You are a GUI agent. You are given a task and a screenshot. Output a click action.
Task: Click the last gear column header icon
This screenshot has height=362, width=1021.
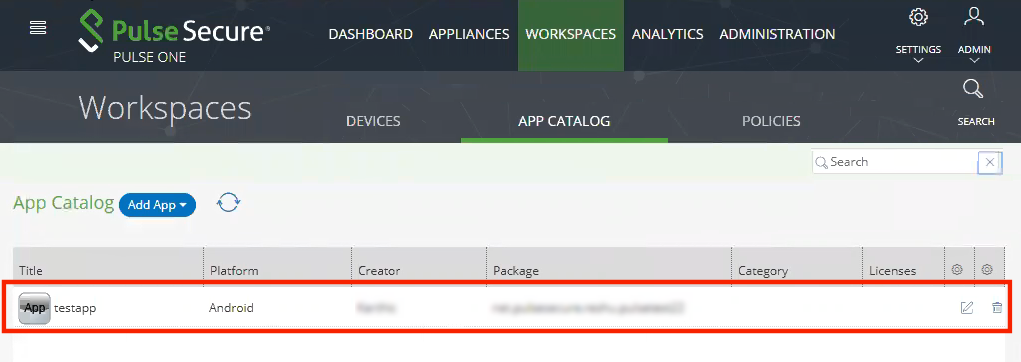(987, 270)
